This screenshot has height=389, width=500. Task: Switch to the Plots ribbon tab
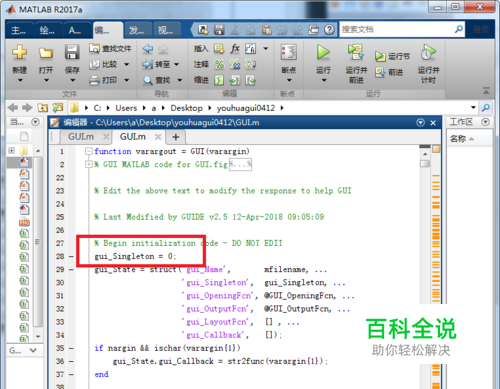47,30
